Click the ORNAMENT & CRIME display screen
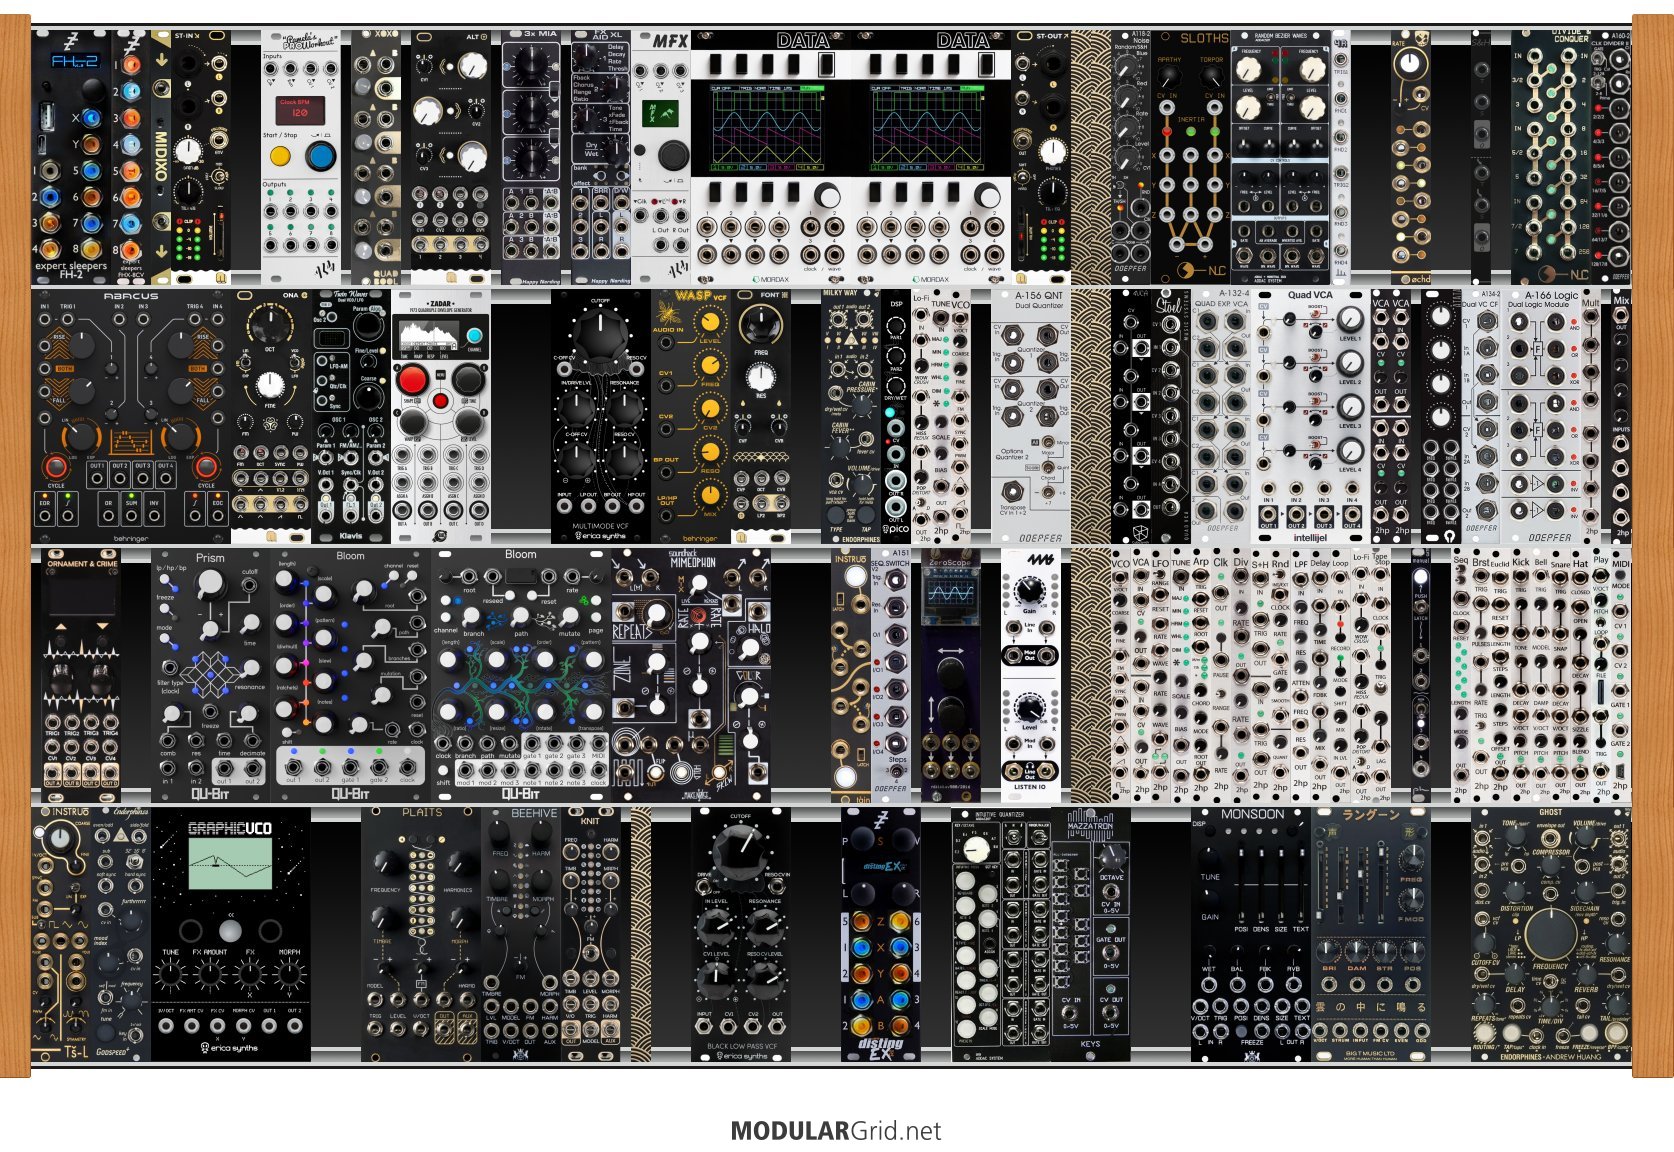Image resolution: width=1674 pixels, height=1152 pixels. [x=81, y=594]
